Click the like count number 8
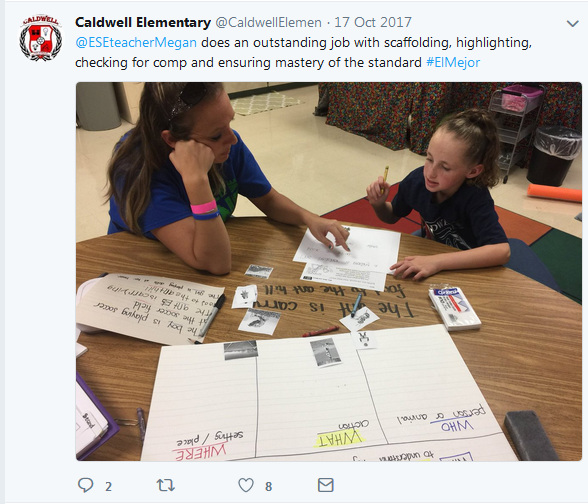Image resolution: width=588 pixels, height=504 pixels. point(268,487)
